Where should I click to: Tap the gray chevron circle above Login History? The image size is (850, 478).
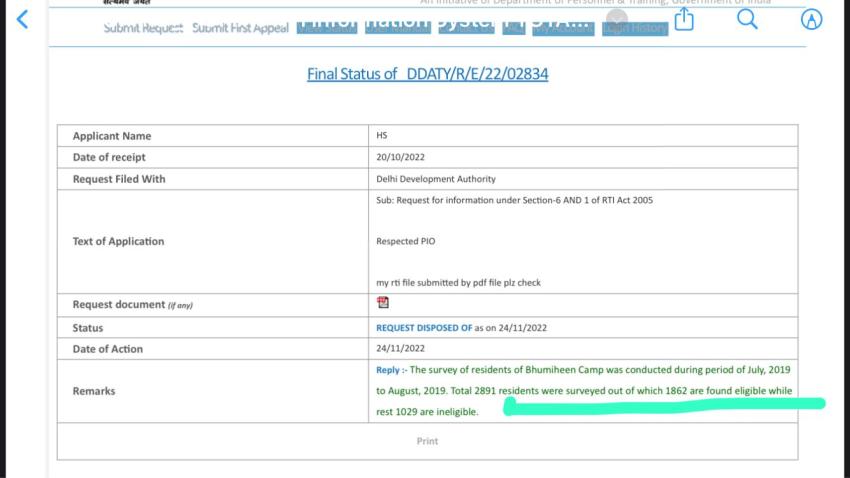[618, 19]
